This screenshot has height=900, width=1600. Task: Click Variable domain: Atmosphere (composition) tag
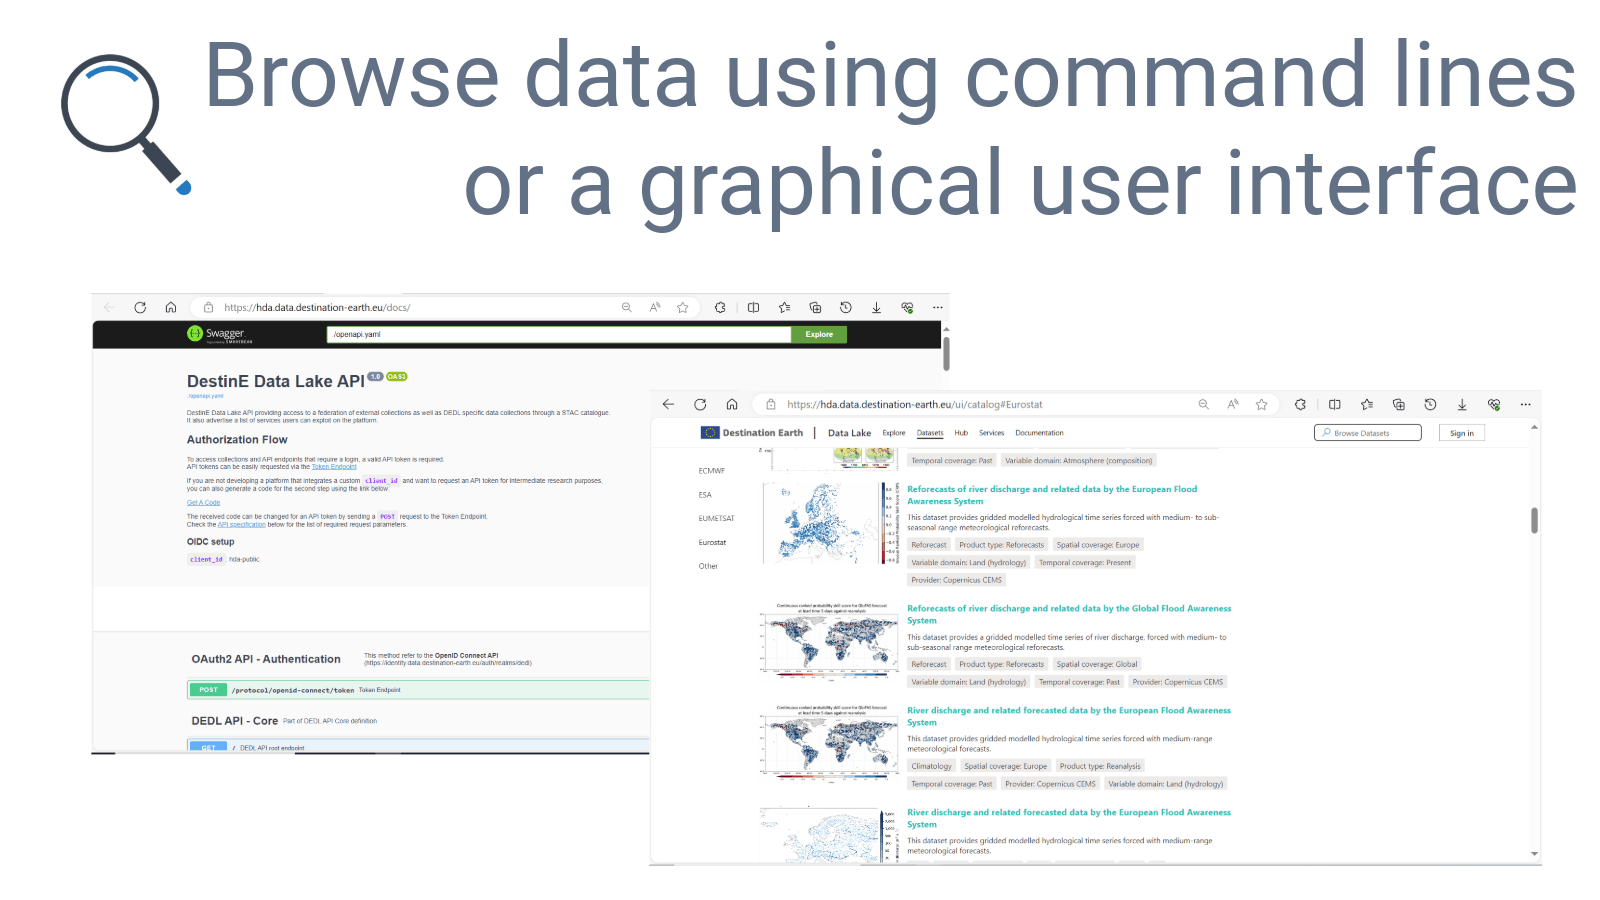[x=1078, y=461]
